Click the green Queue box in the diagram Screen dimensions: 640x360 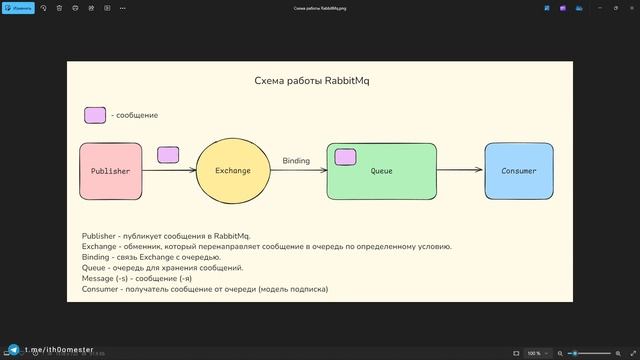[382, 171]
